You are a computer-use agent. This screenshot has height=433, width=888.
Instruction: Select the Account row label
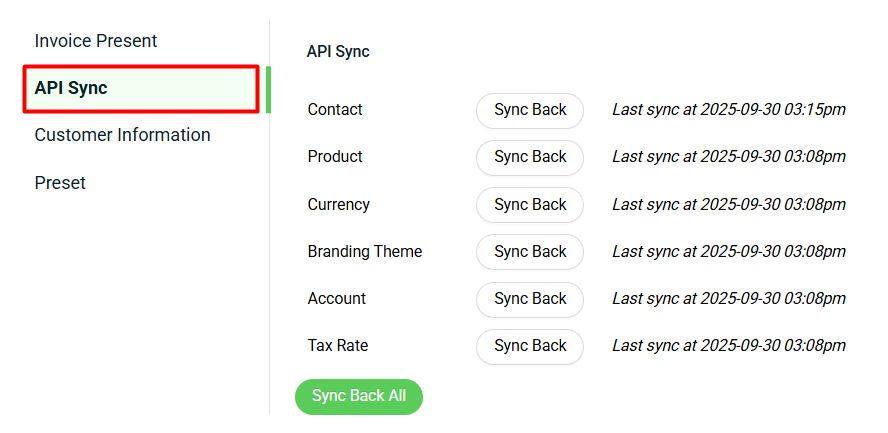point(337,299)
